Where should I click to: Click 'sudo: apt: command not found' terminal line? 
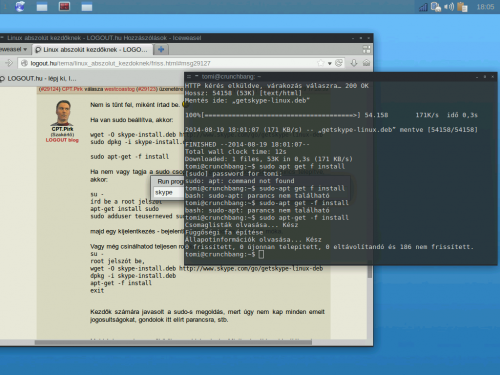[x=240, y=181]
